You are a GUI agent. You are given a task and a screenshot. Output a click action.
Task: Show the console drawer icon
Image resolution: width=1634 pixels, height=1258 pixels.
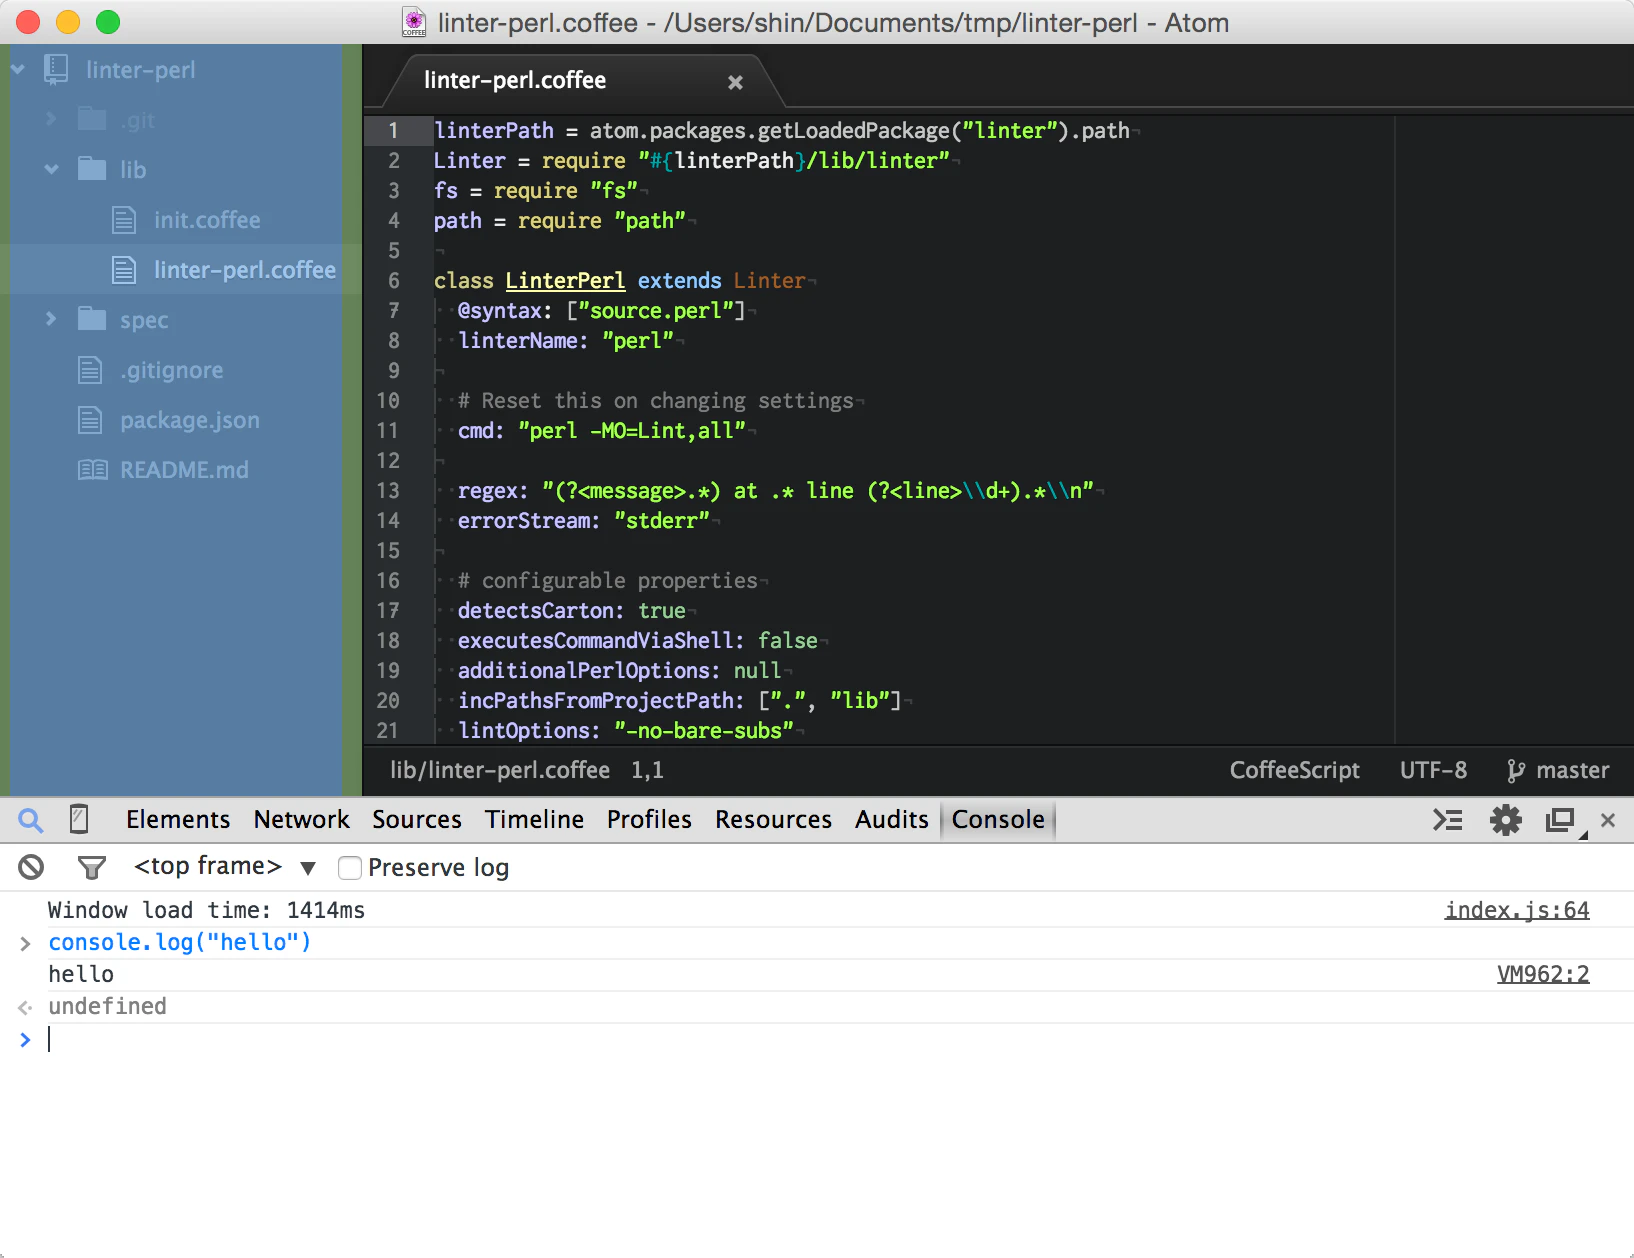click(1447, 820)
